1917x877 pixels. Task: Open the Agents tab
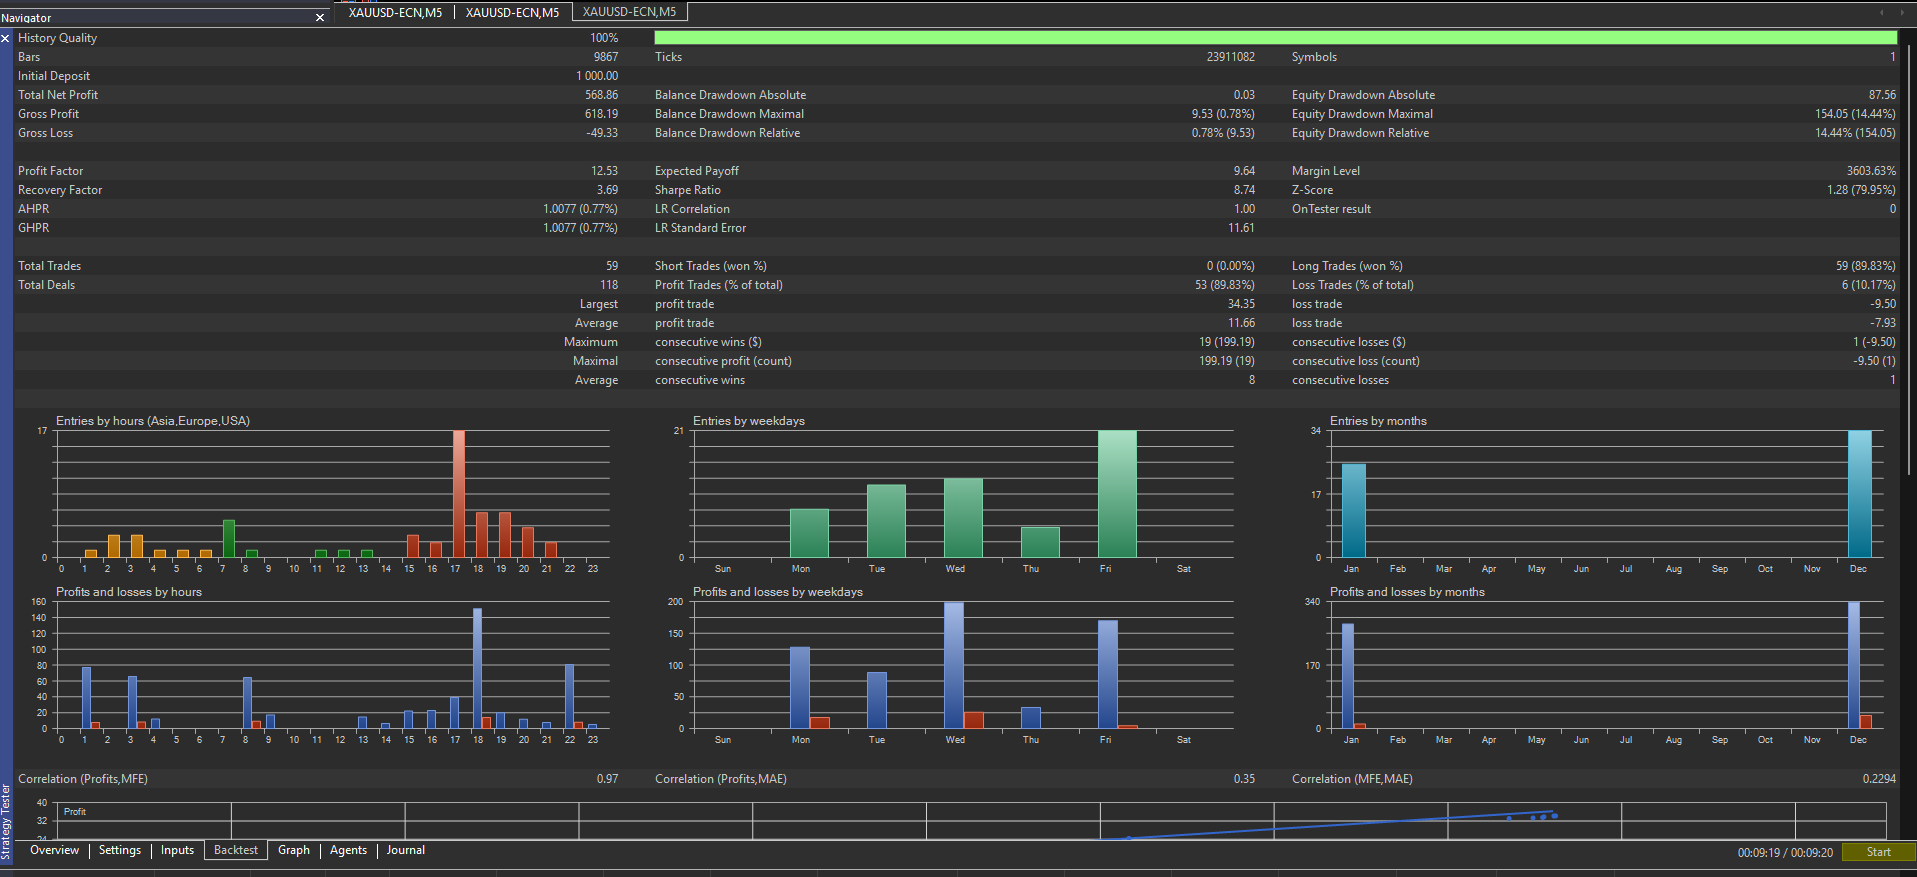tap(348, 850)
